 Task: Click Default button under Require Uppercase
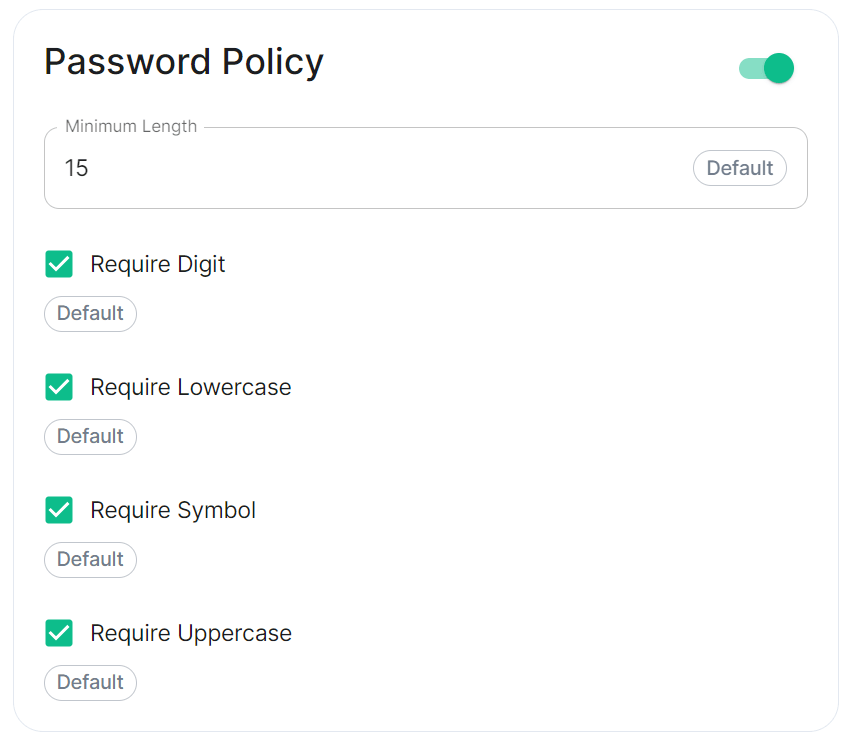point(90,682)
